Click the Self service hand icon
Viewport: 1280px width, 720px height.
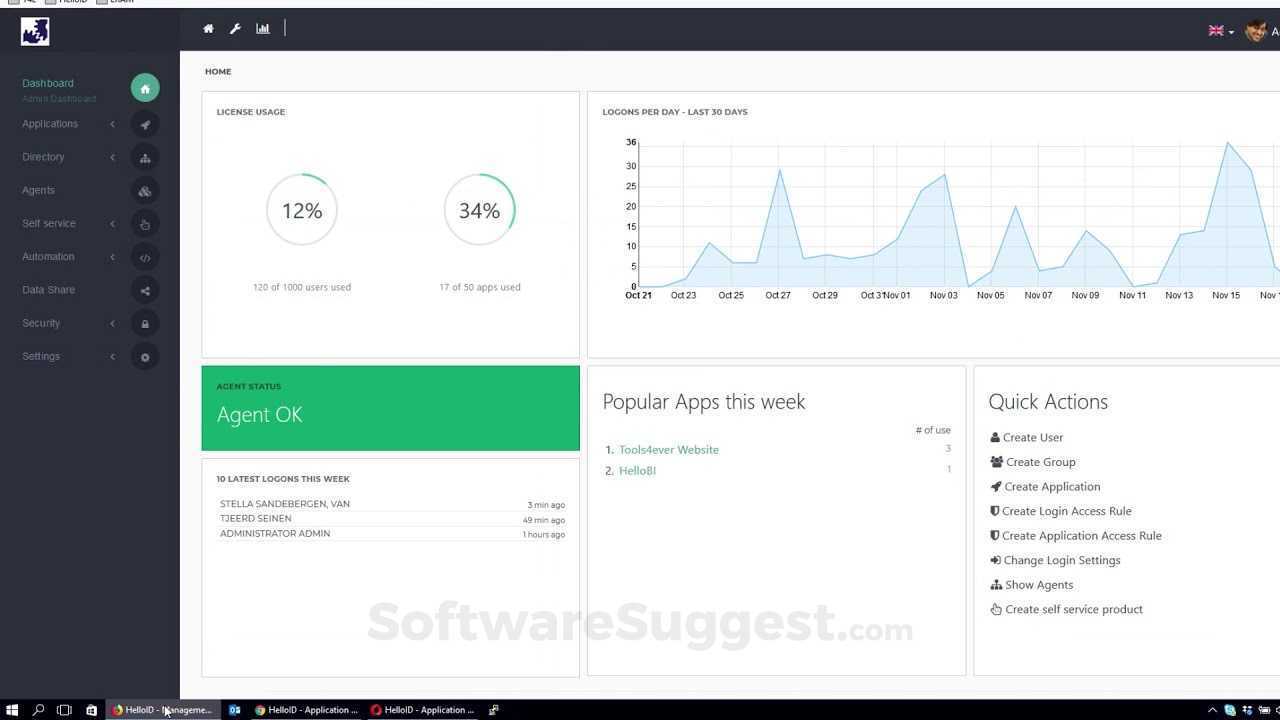[x=145, y=224]
